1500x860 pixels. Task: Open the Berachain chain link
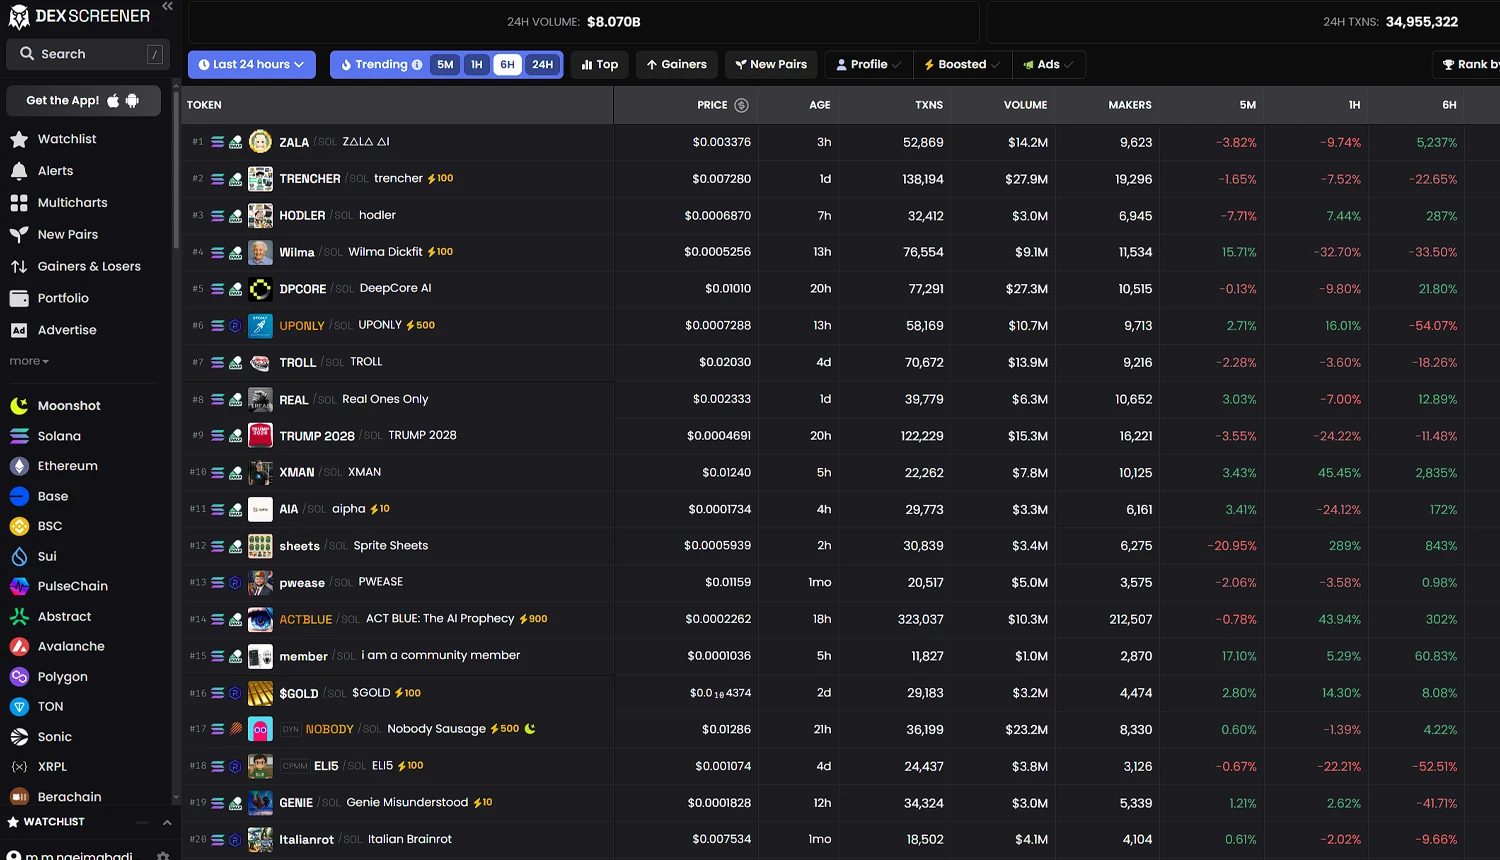69,797
